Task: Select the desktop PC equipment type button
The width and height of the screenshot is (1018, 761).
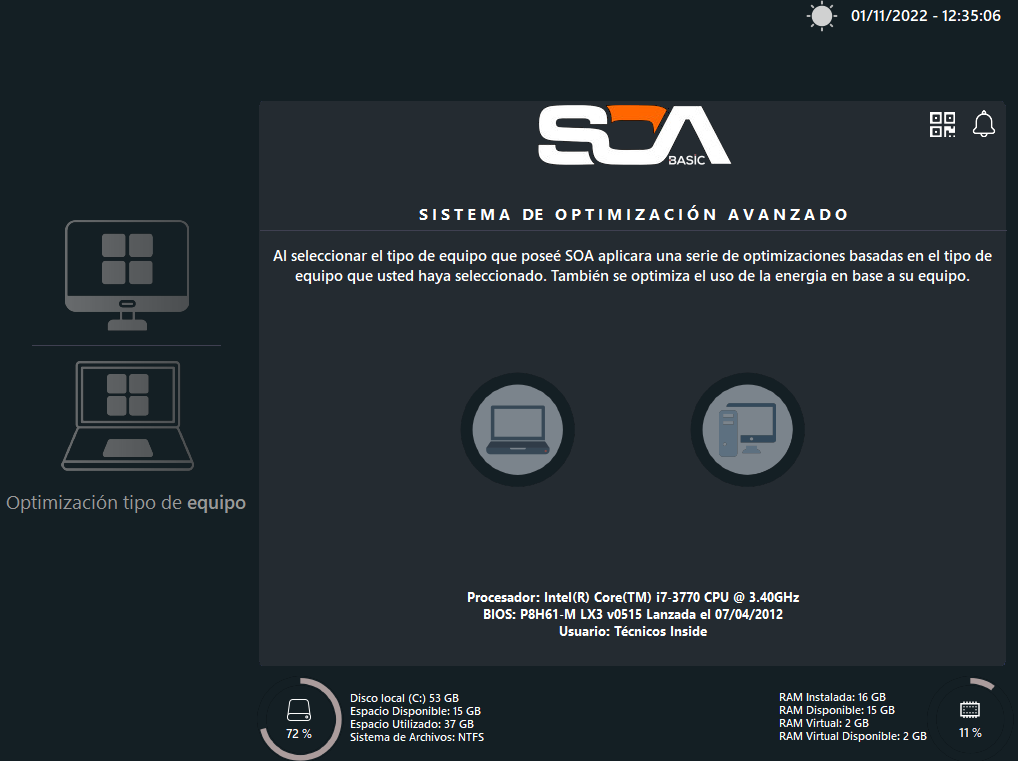Action: pos(747,429)
